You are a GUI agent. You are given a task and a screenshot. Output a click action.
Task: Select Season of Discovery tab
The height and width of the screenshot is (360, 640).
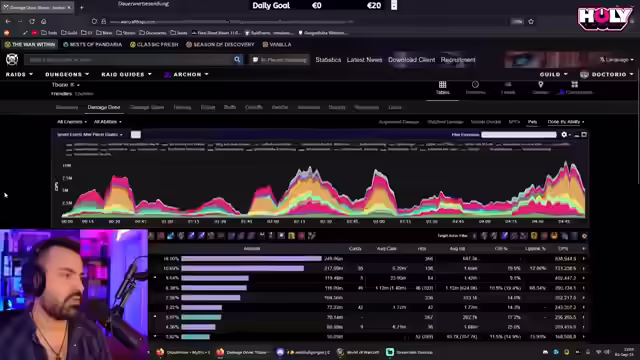coord(220,44)
